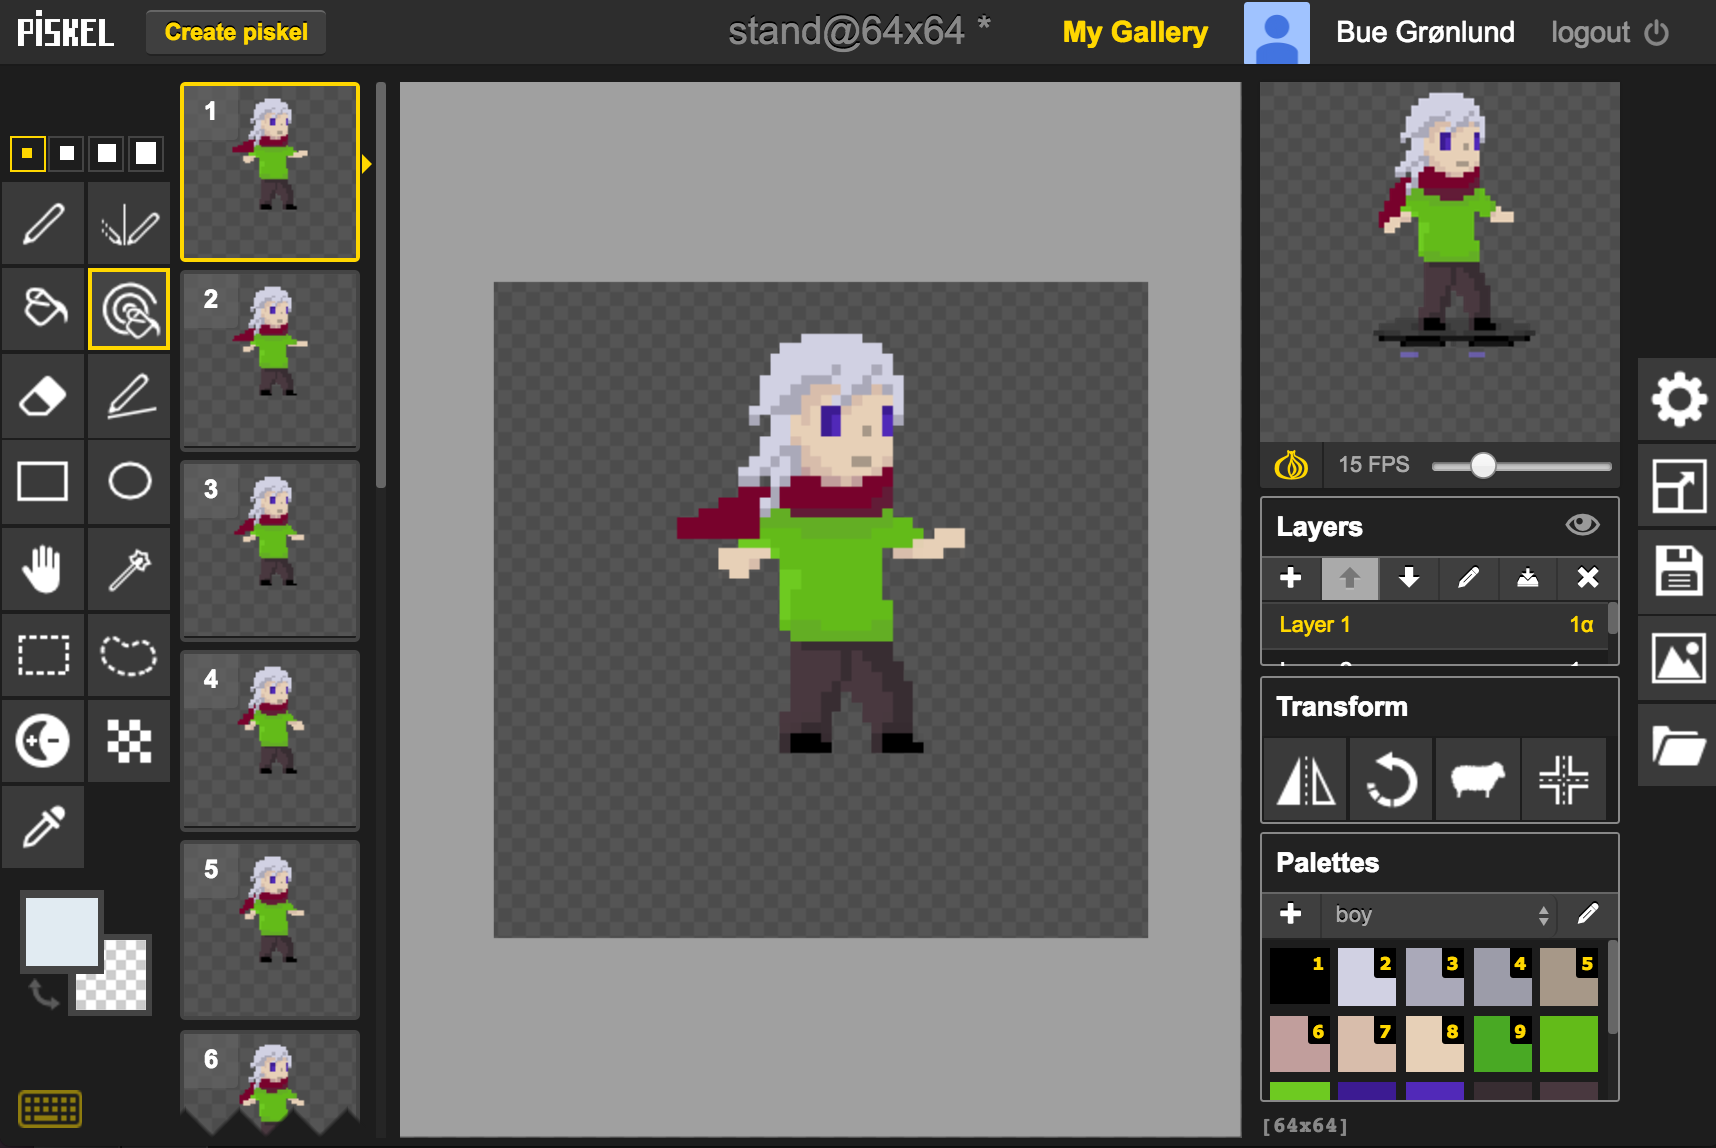Open My Gallery
Viewport: 1716px width, 1148px height.
pos(1135,32)
